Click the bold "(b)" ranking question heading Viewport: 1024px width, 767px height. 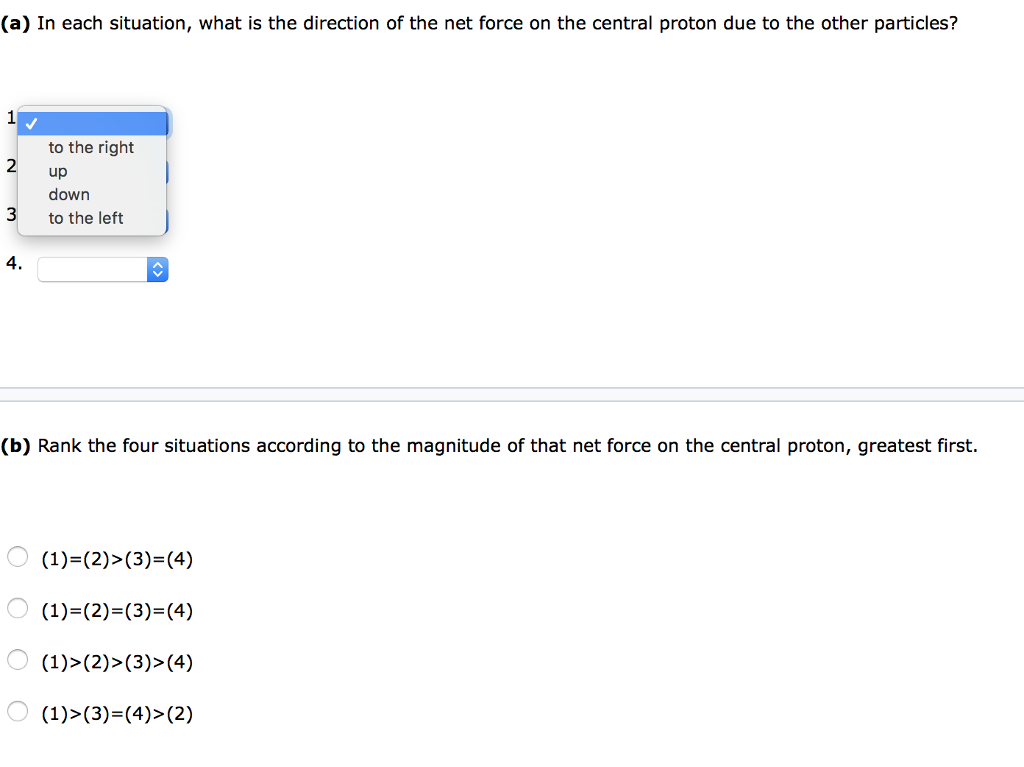pyautogui.click(x=16, y=445)
